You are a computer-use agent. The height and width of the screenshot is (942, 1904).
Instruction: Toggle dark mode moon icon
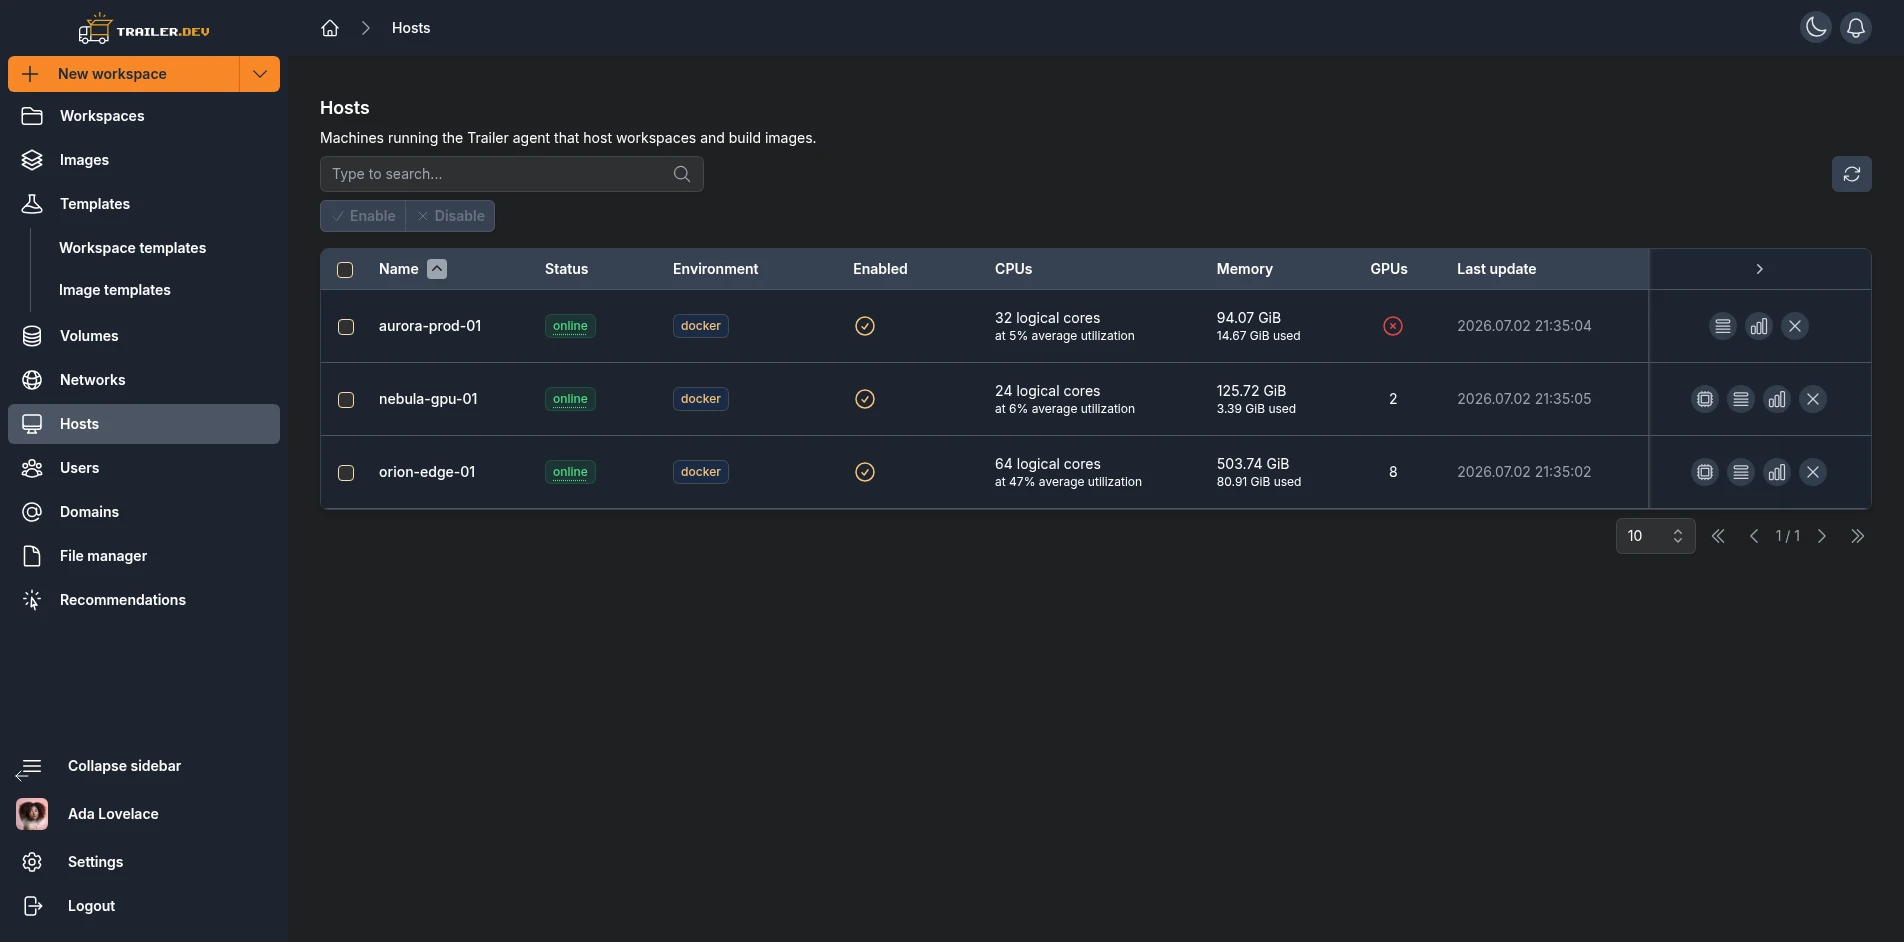pyautogui.click(x=1816, y=28)
